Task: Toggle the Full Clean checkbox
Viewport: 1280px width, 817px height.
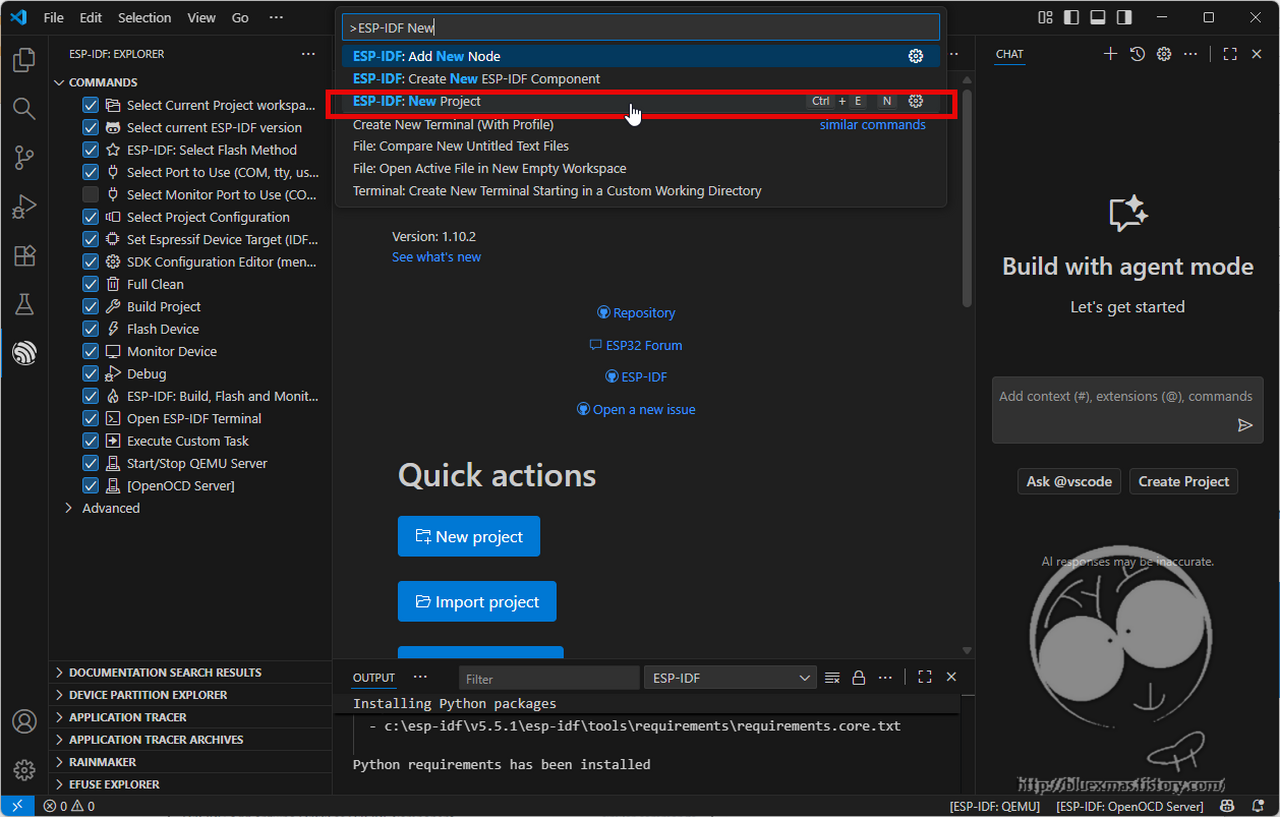Action: (x=90, y=284)
